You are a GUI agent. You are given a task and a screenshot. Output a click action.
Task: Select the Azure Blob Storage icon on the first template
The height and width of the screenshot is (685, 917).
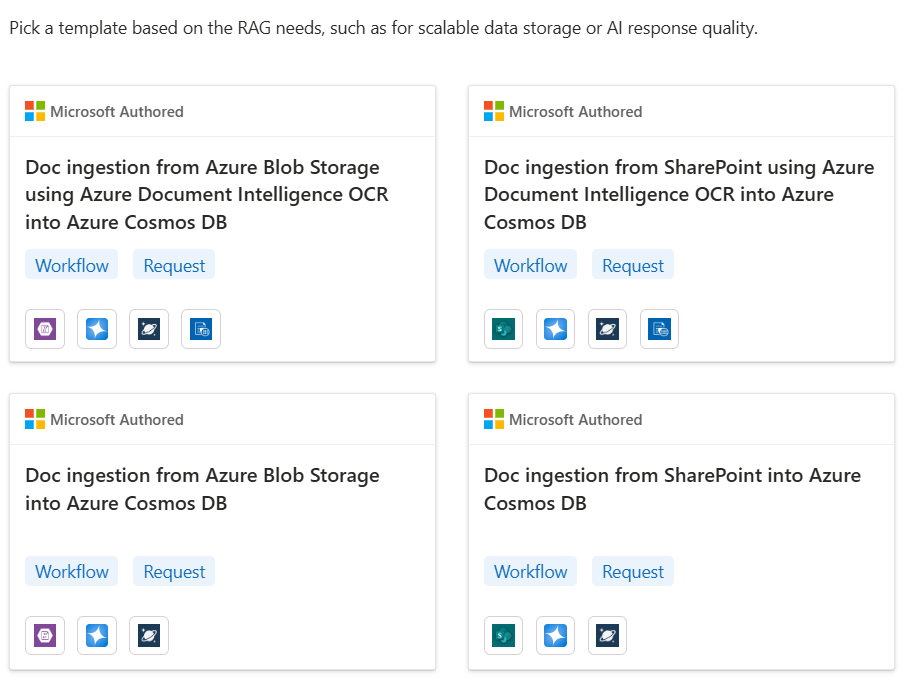point(44,328)
